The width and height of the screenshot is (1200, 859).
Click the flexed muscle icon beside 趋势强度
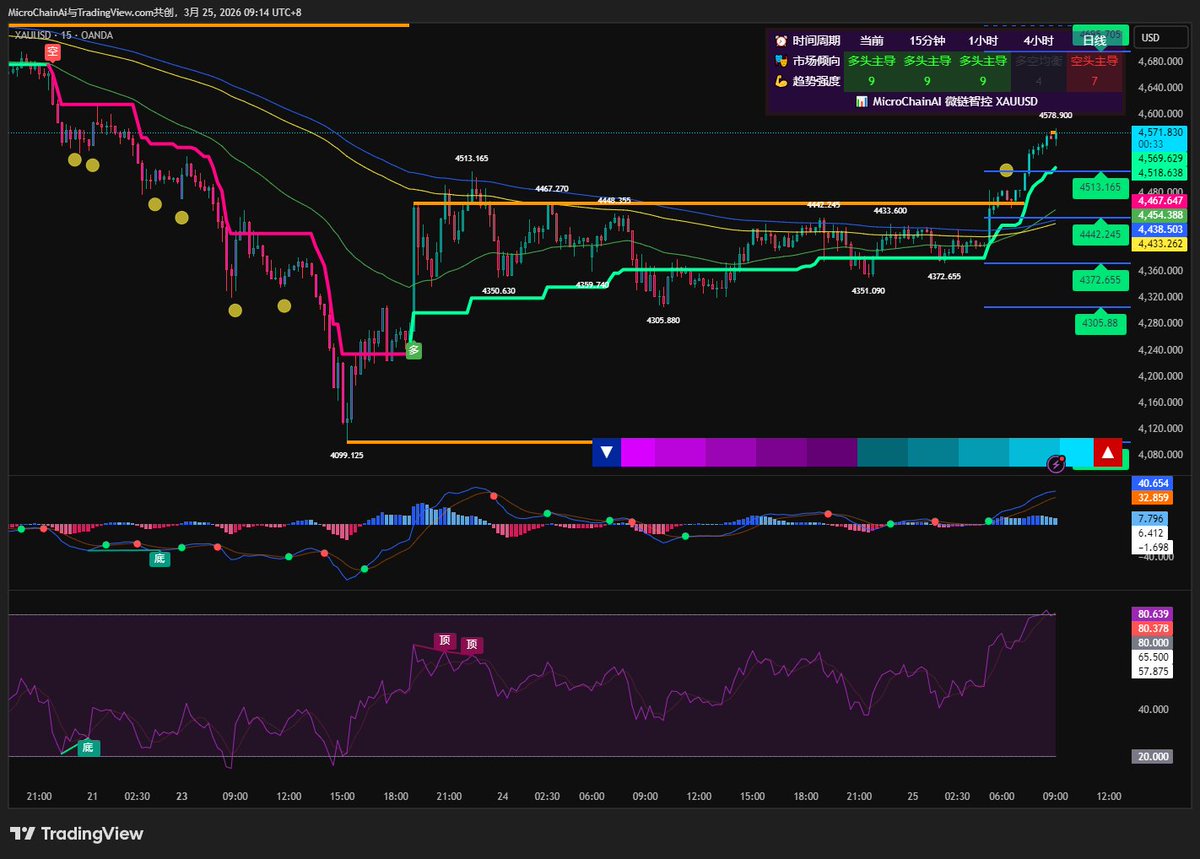[780, 81]
